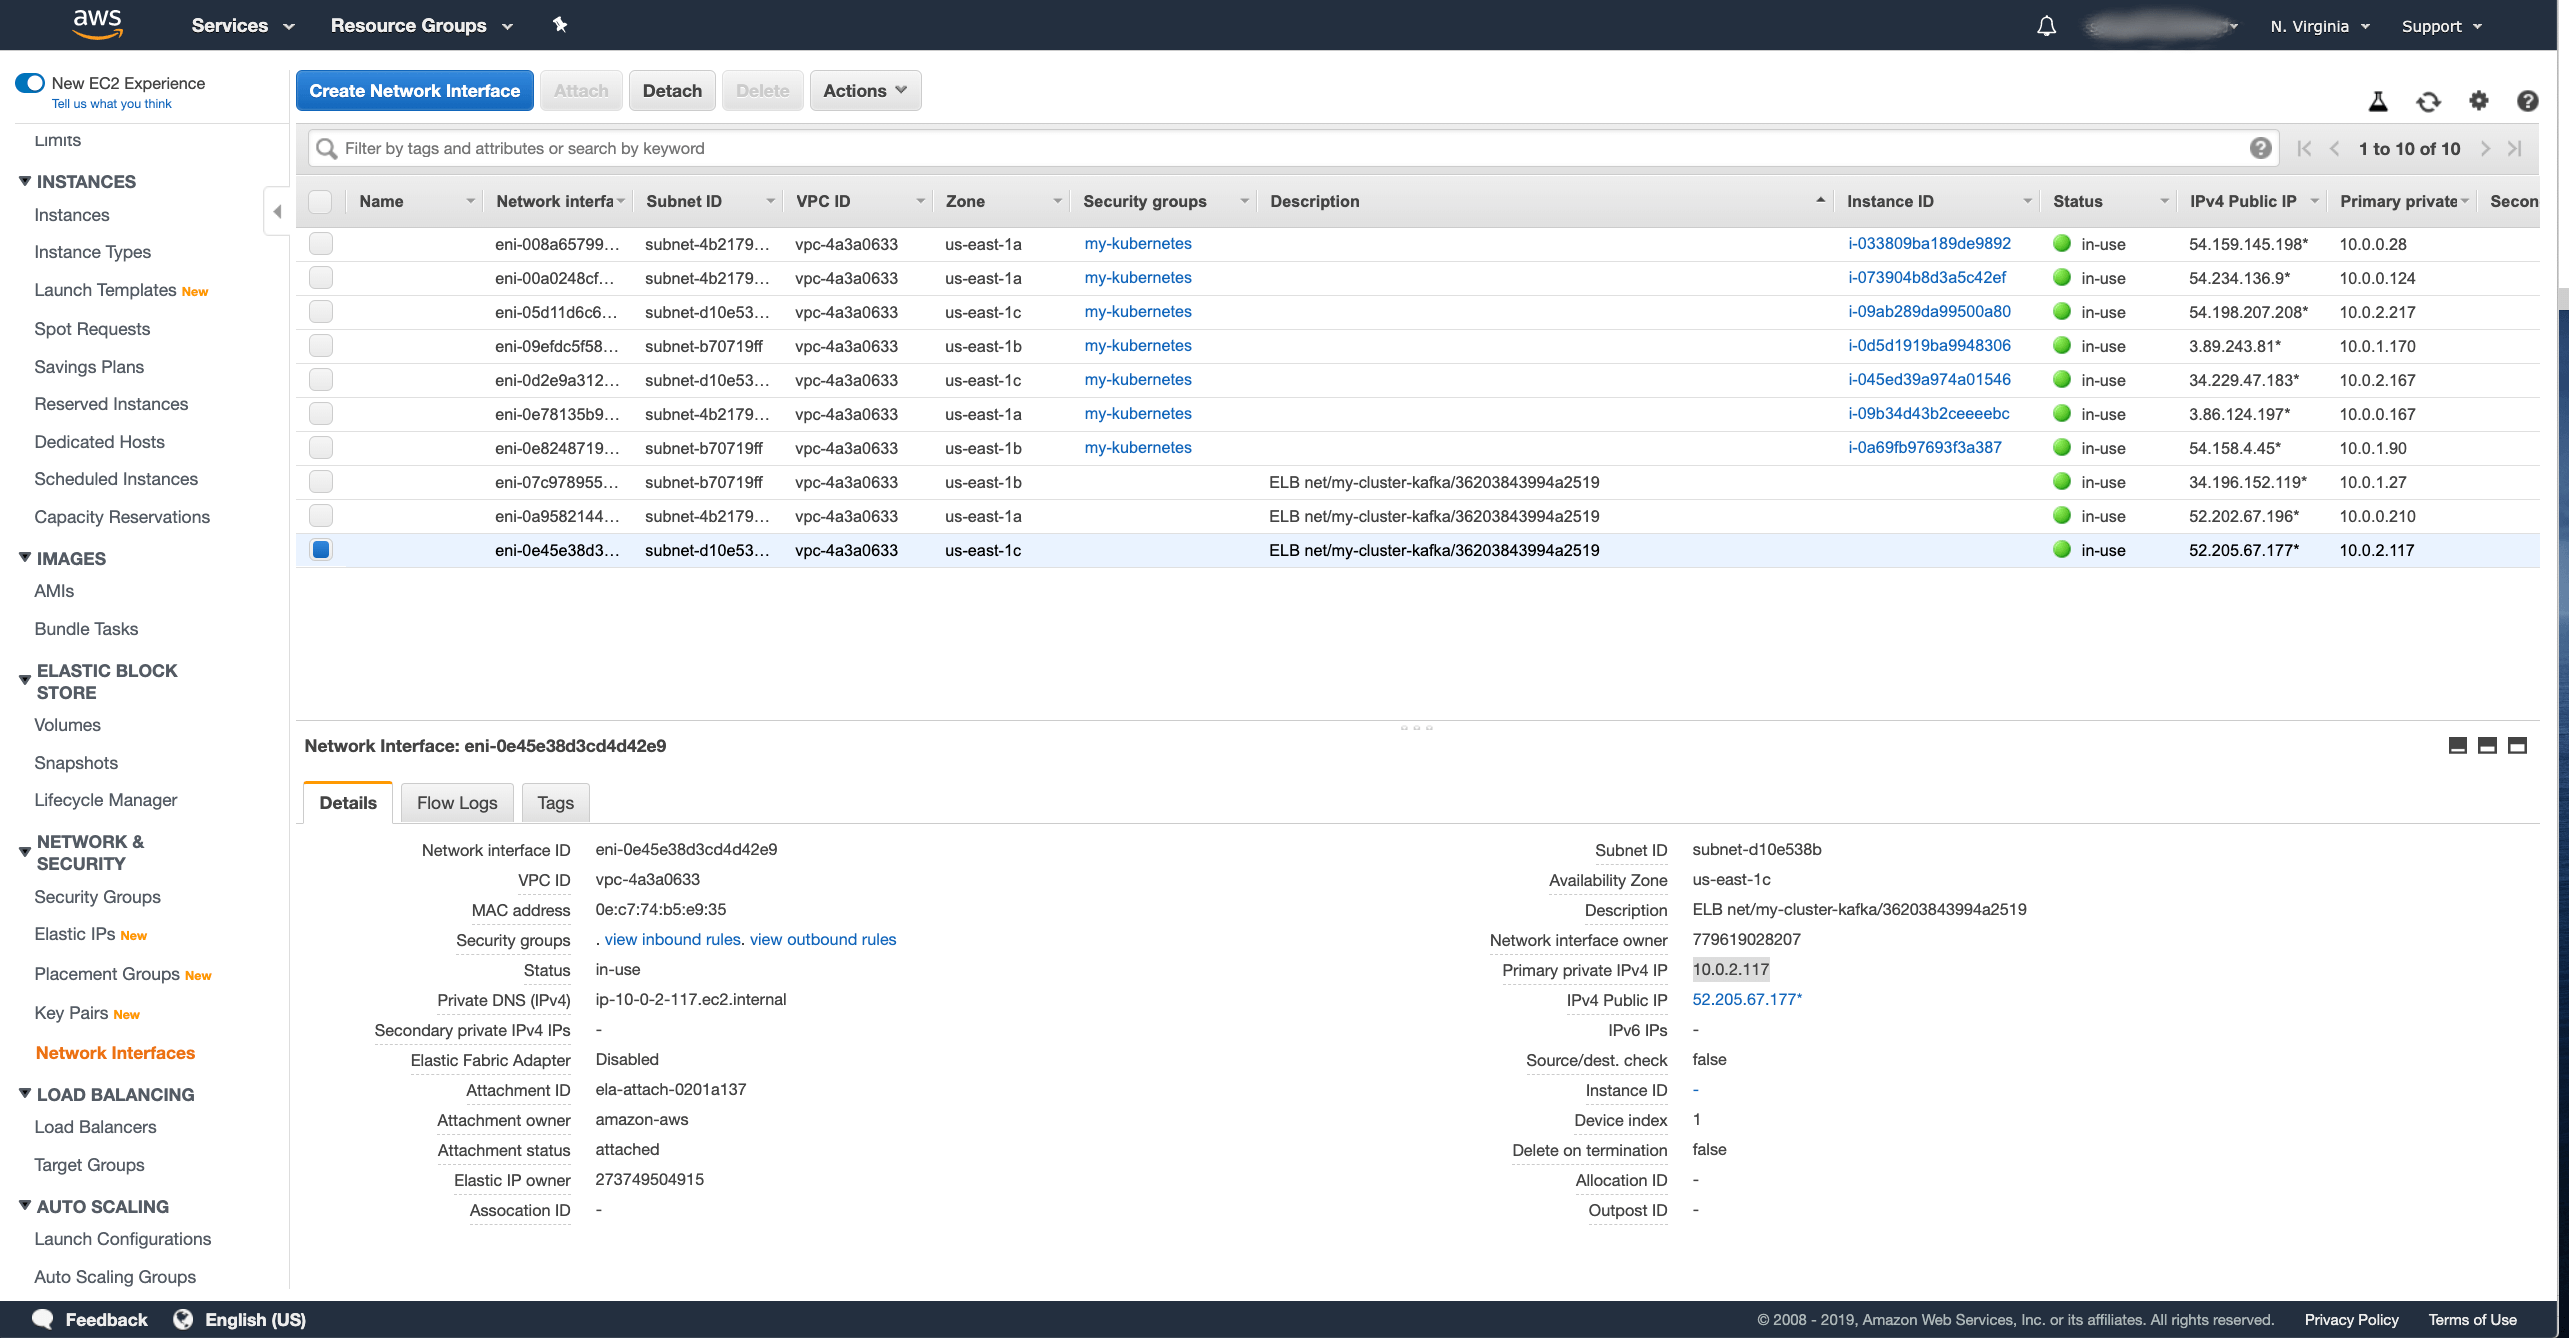The image size is (2569, 1338).
Task: Click the Description column sort arrow
Action: pos(1820,200)
